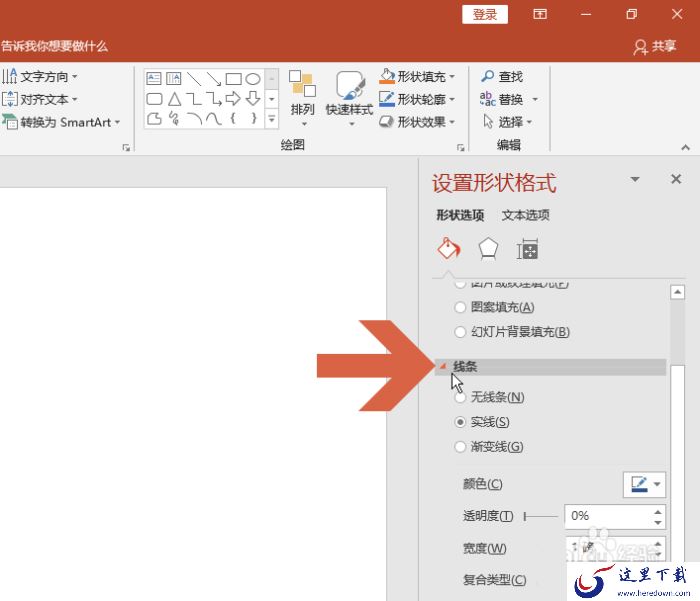Switch to 形状选项 tab

pos(460,215)
